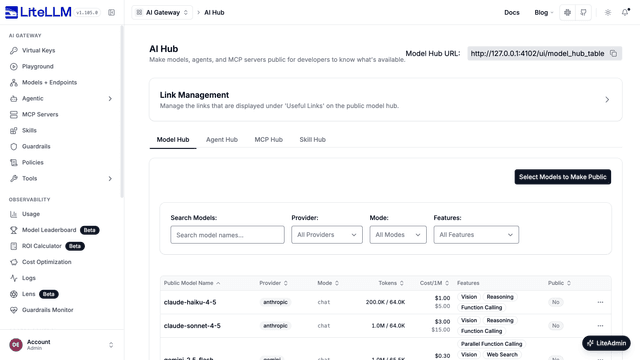Click the Search model names field

point(227,235)
